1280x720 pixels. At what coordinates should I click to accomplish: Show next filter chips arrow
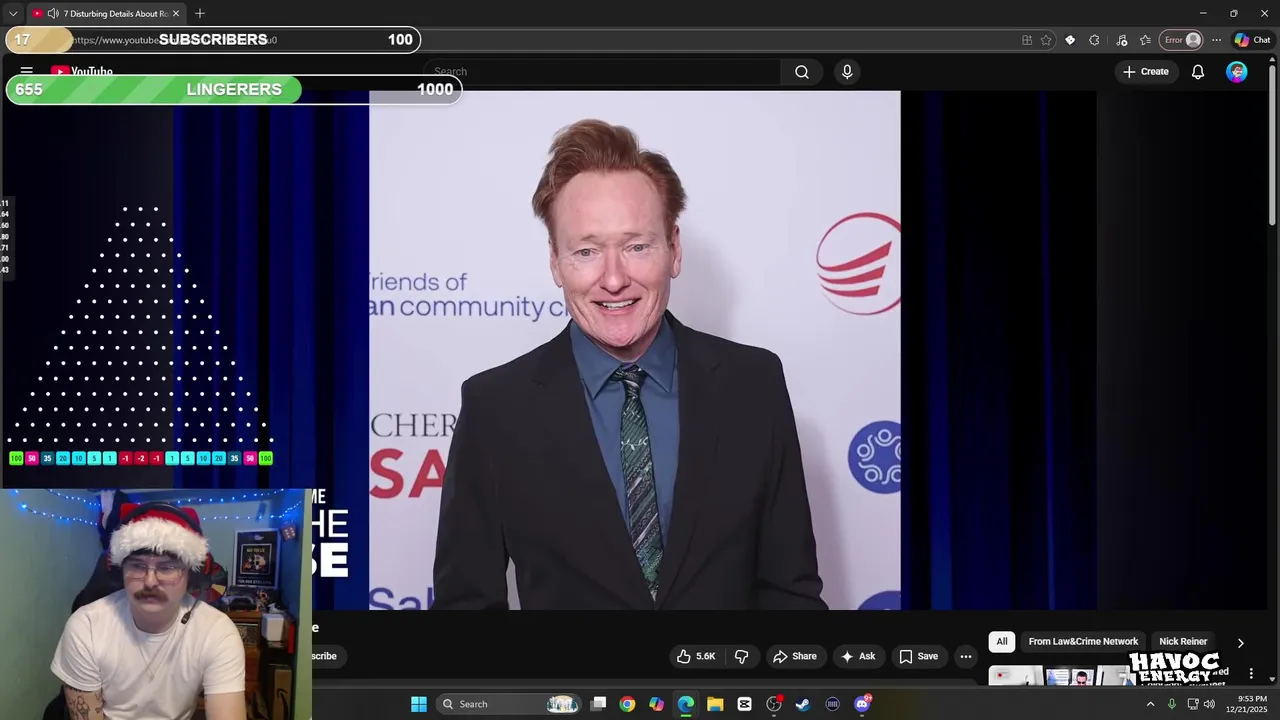[x=1240, y=643]
